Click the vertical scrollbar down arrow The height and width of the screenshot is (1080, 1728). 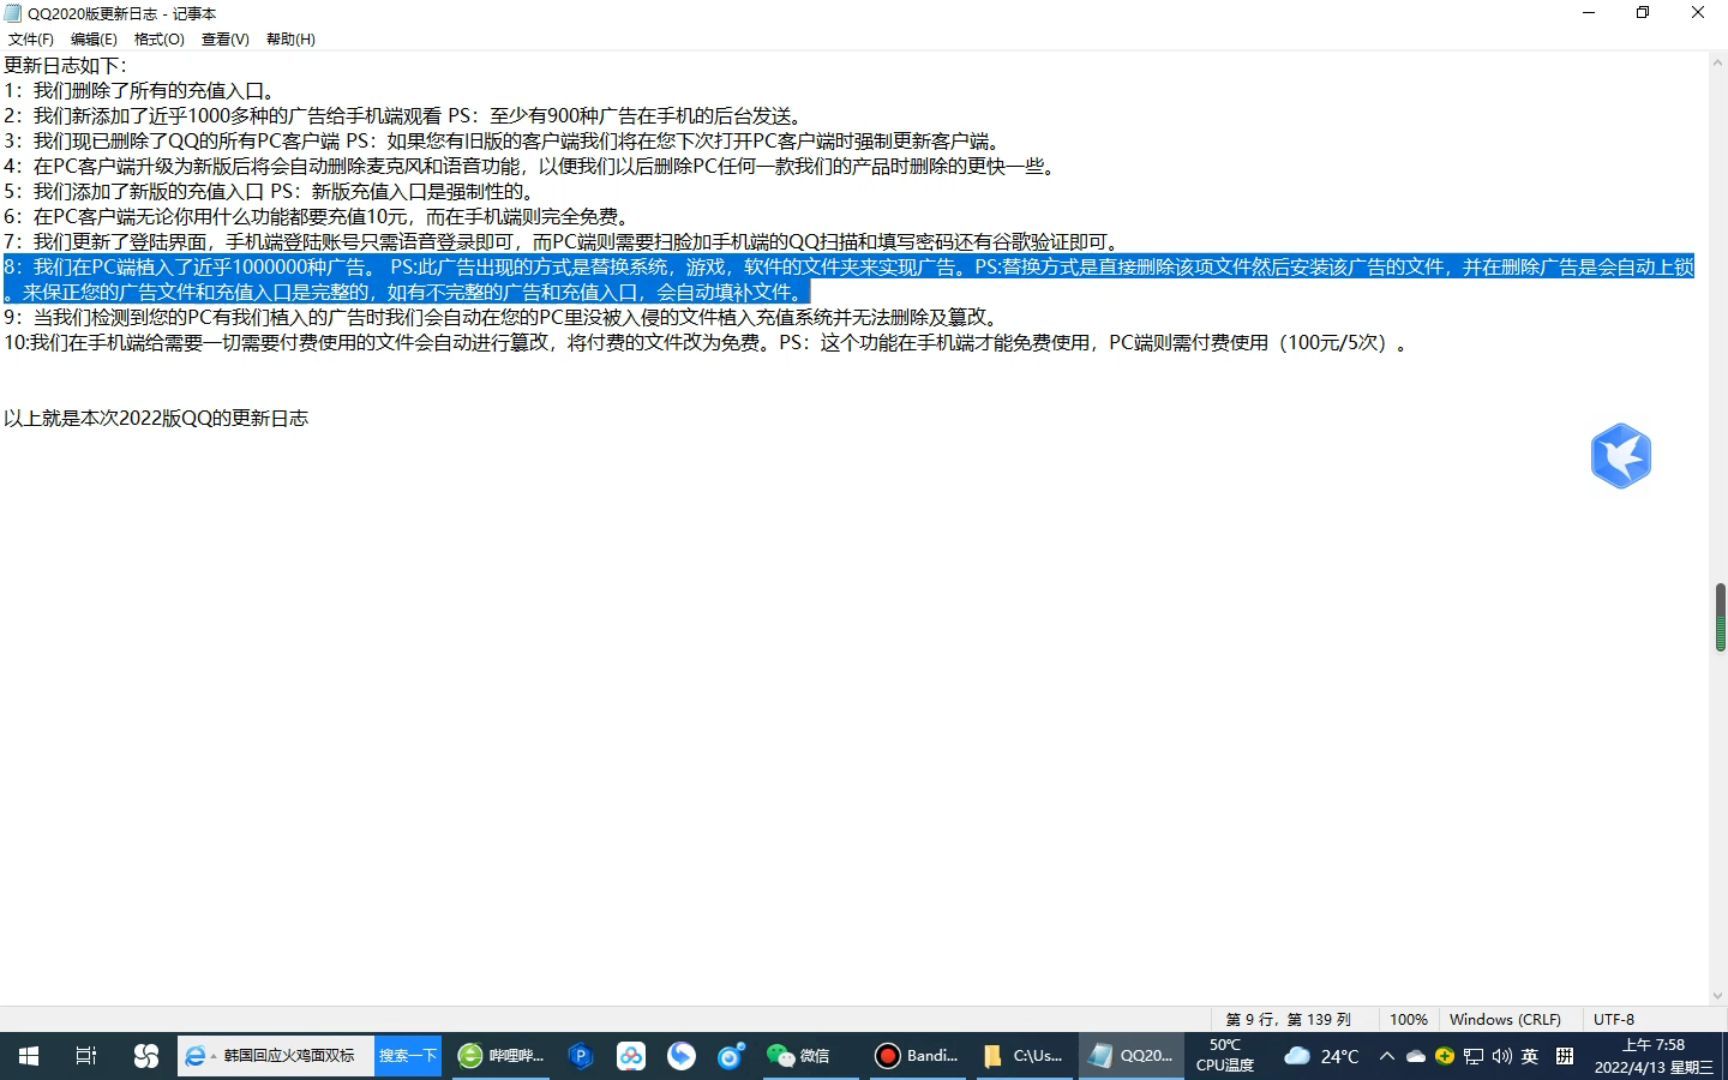tap(1719, 996)
